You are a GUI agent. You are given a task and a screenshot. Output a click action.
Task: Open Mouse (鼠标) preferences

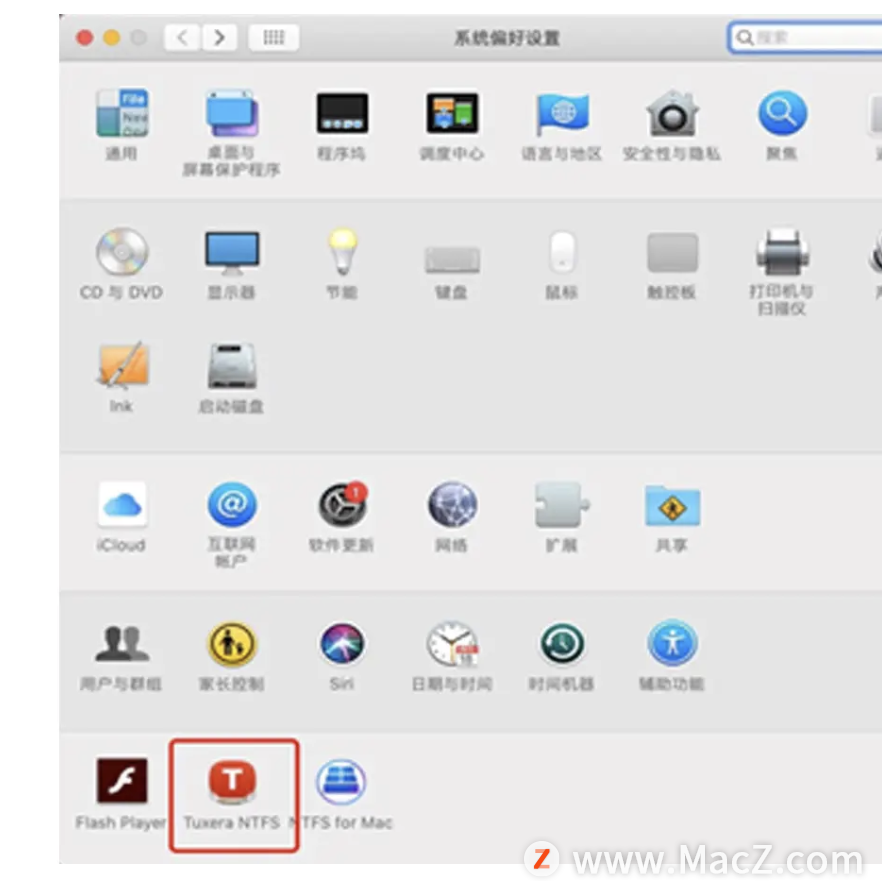562,251
